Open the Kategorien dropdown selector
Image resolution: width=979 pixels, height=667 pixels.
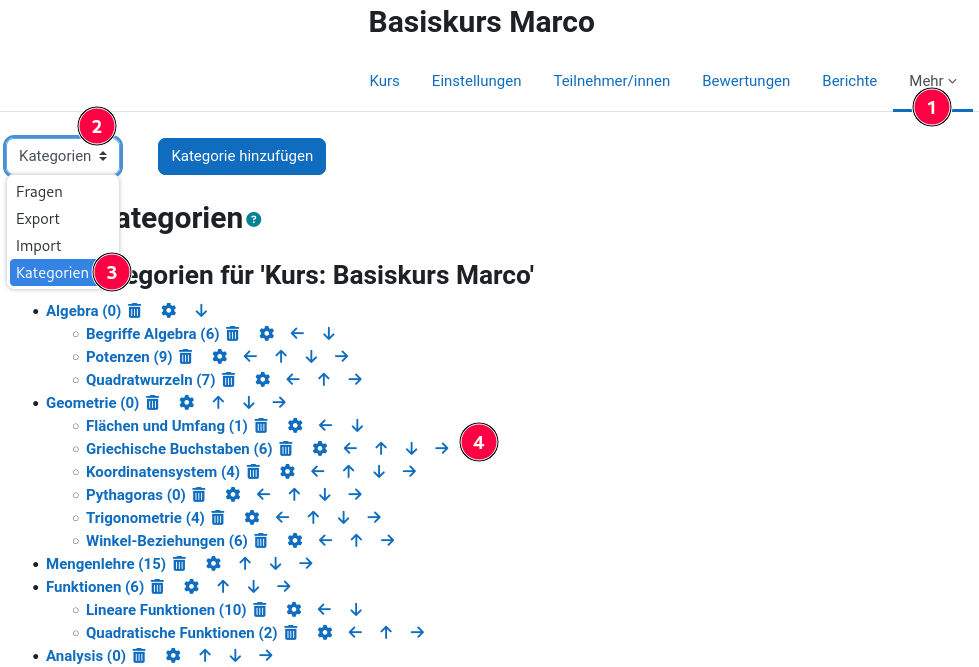point(63,156)
